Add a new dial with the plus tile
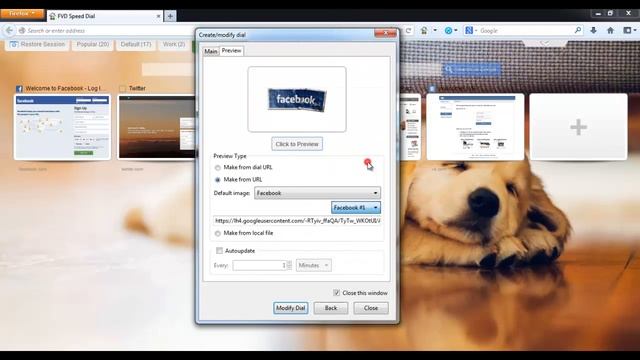The image size is (640, 360). pyautogui.click(x=578, y=127)
